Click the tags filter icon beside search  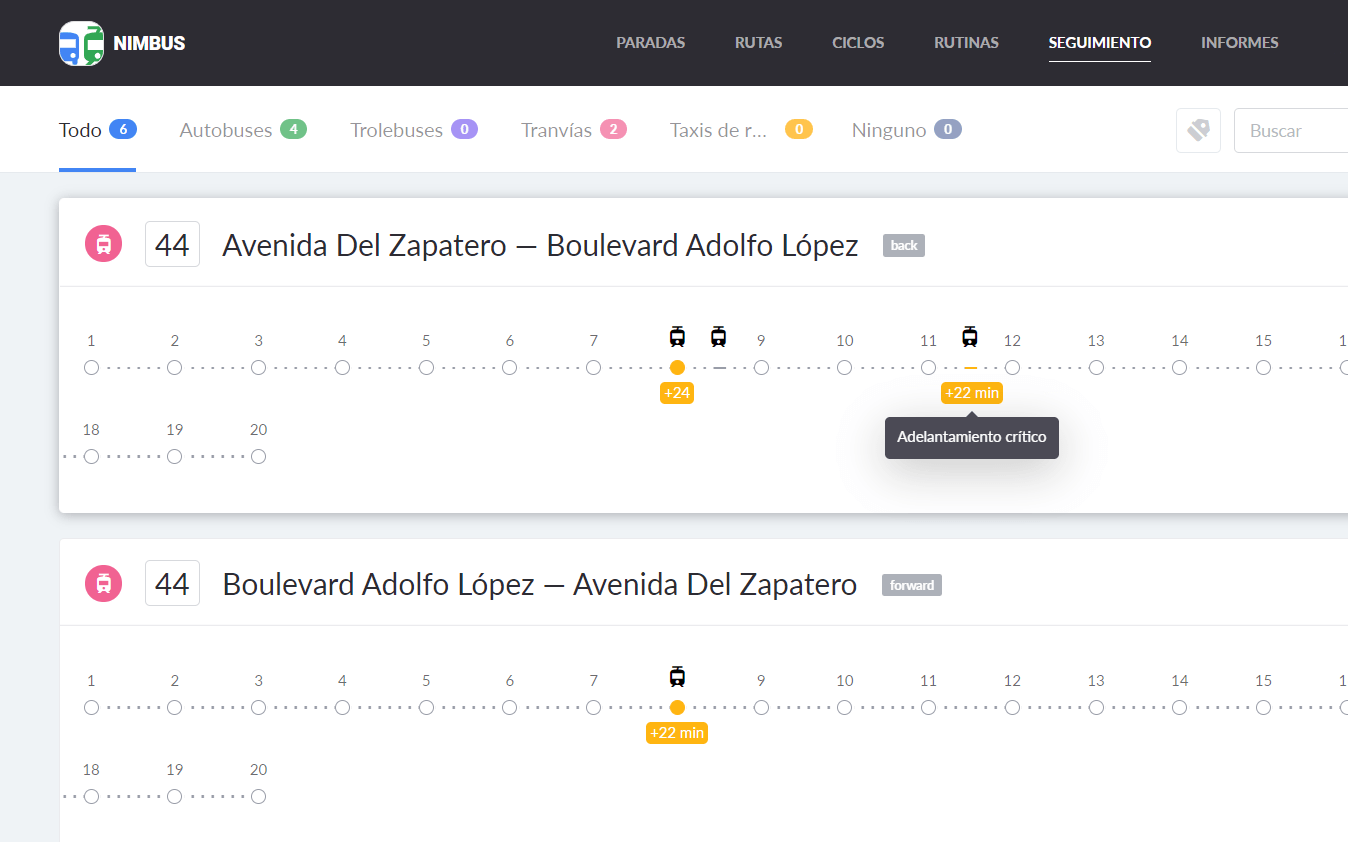click(1198, 130)
